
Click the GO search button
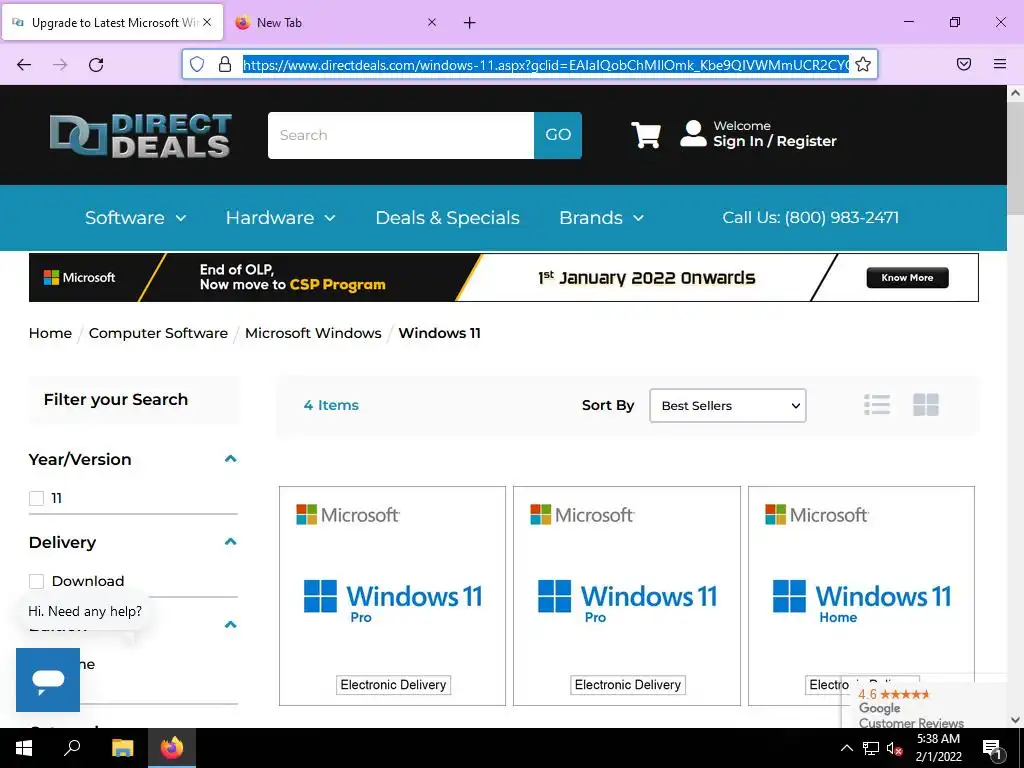[558, 135]
